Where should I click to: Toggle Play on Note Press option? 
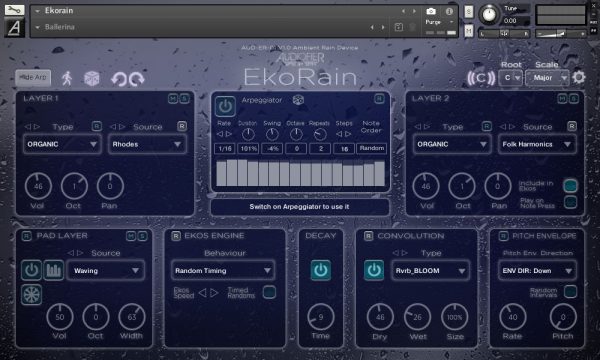pos(570,202)
